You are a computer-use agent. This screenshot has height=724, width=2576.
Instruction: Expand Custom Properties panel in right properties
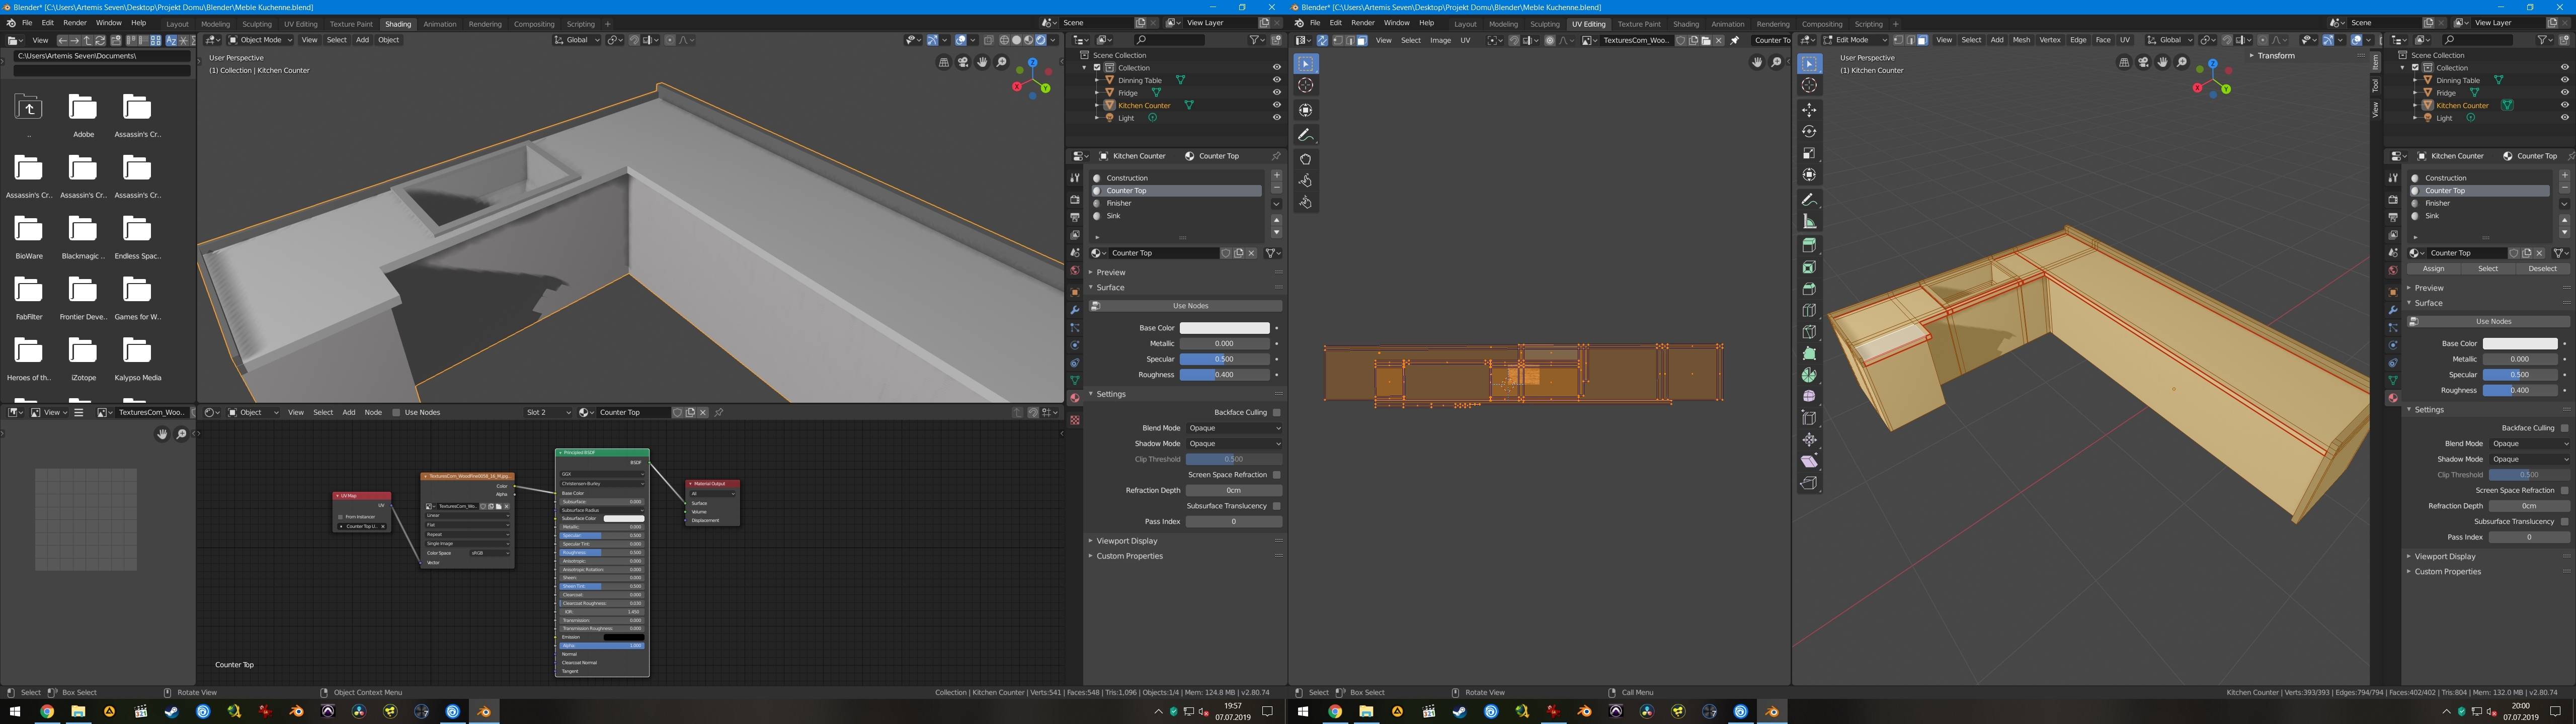[2447, 572]
